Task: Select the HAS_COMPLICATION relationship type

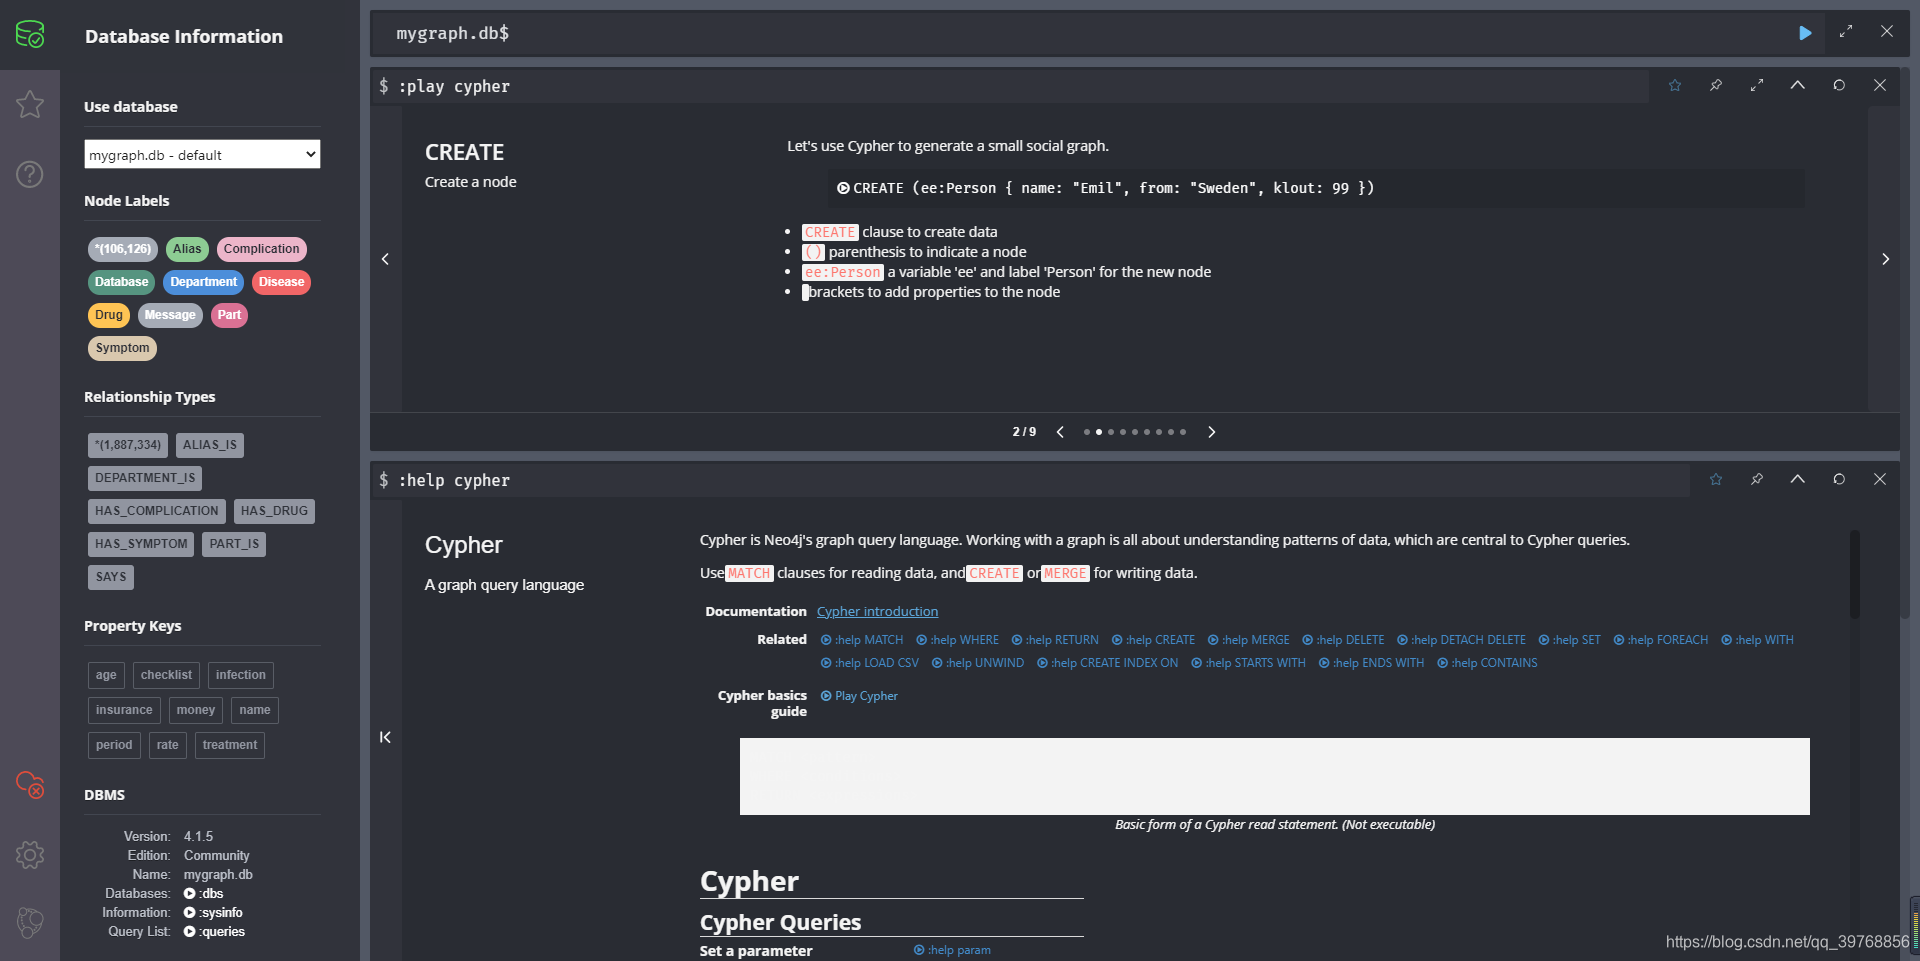Action: coord(157,511)
